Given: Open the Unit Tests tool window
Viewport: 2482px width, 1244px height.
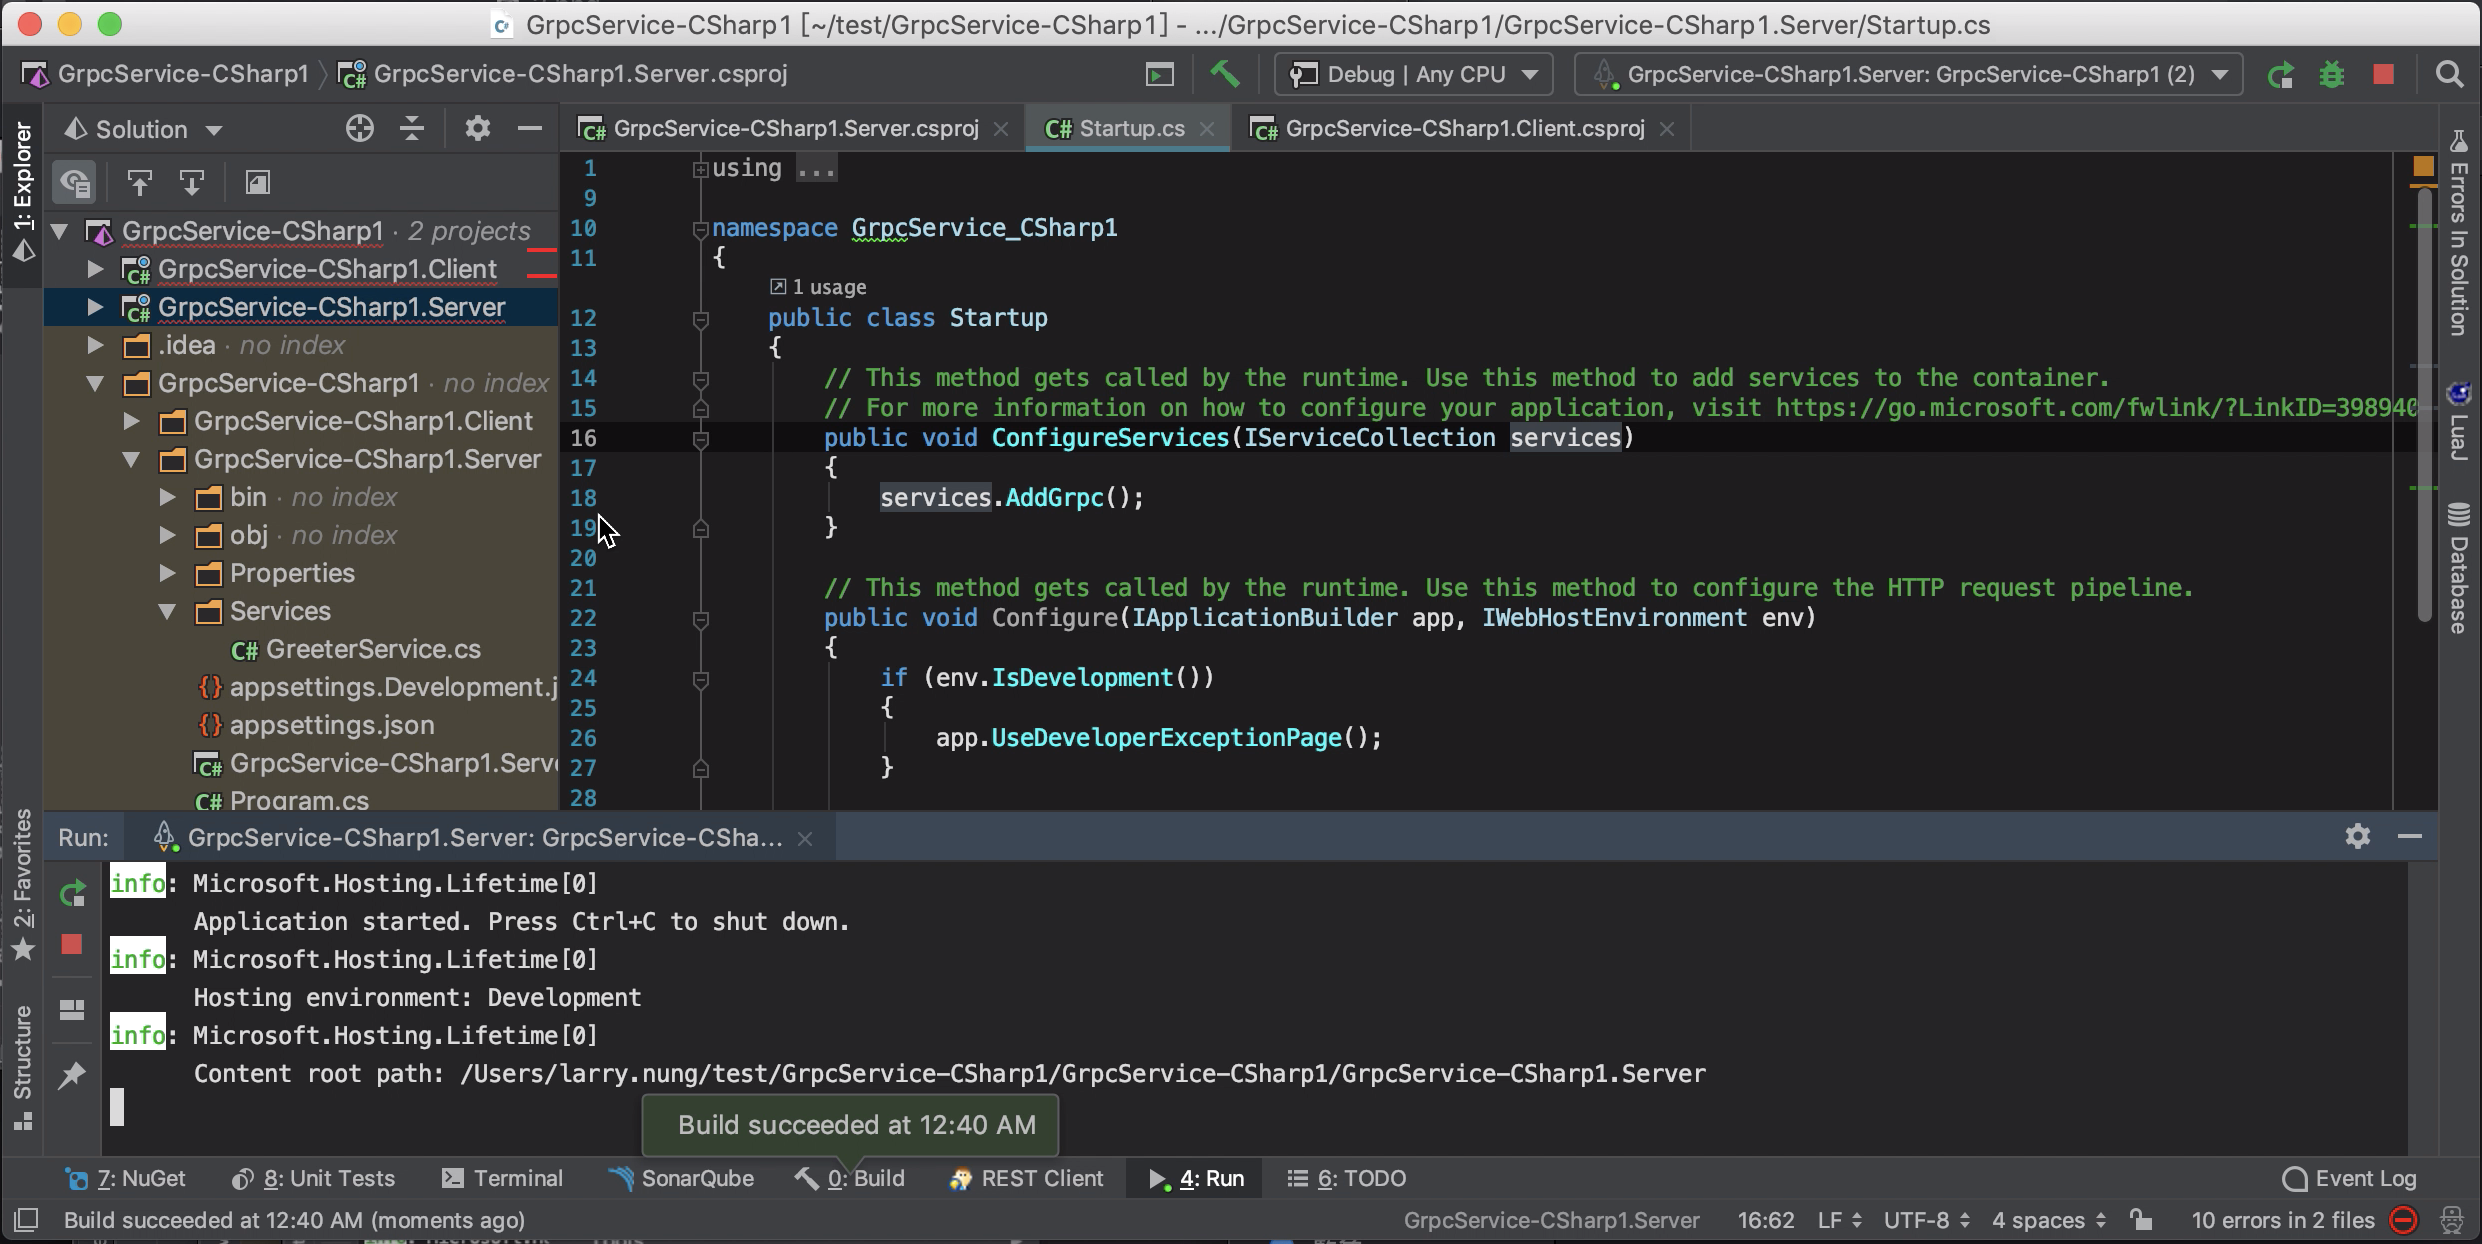Looking at the screenshot, I should (x=314, y=1178).
